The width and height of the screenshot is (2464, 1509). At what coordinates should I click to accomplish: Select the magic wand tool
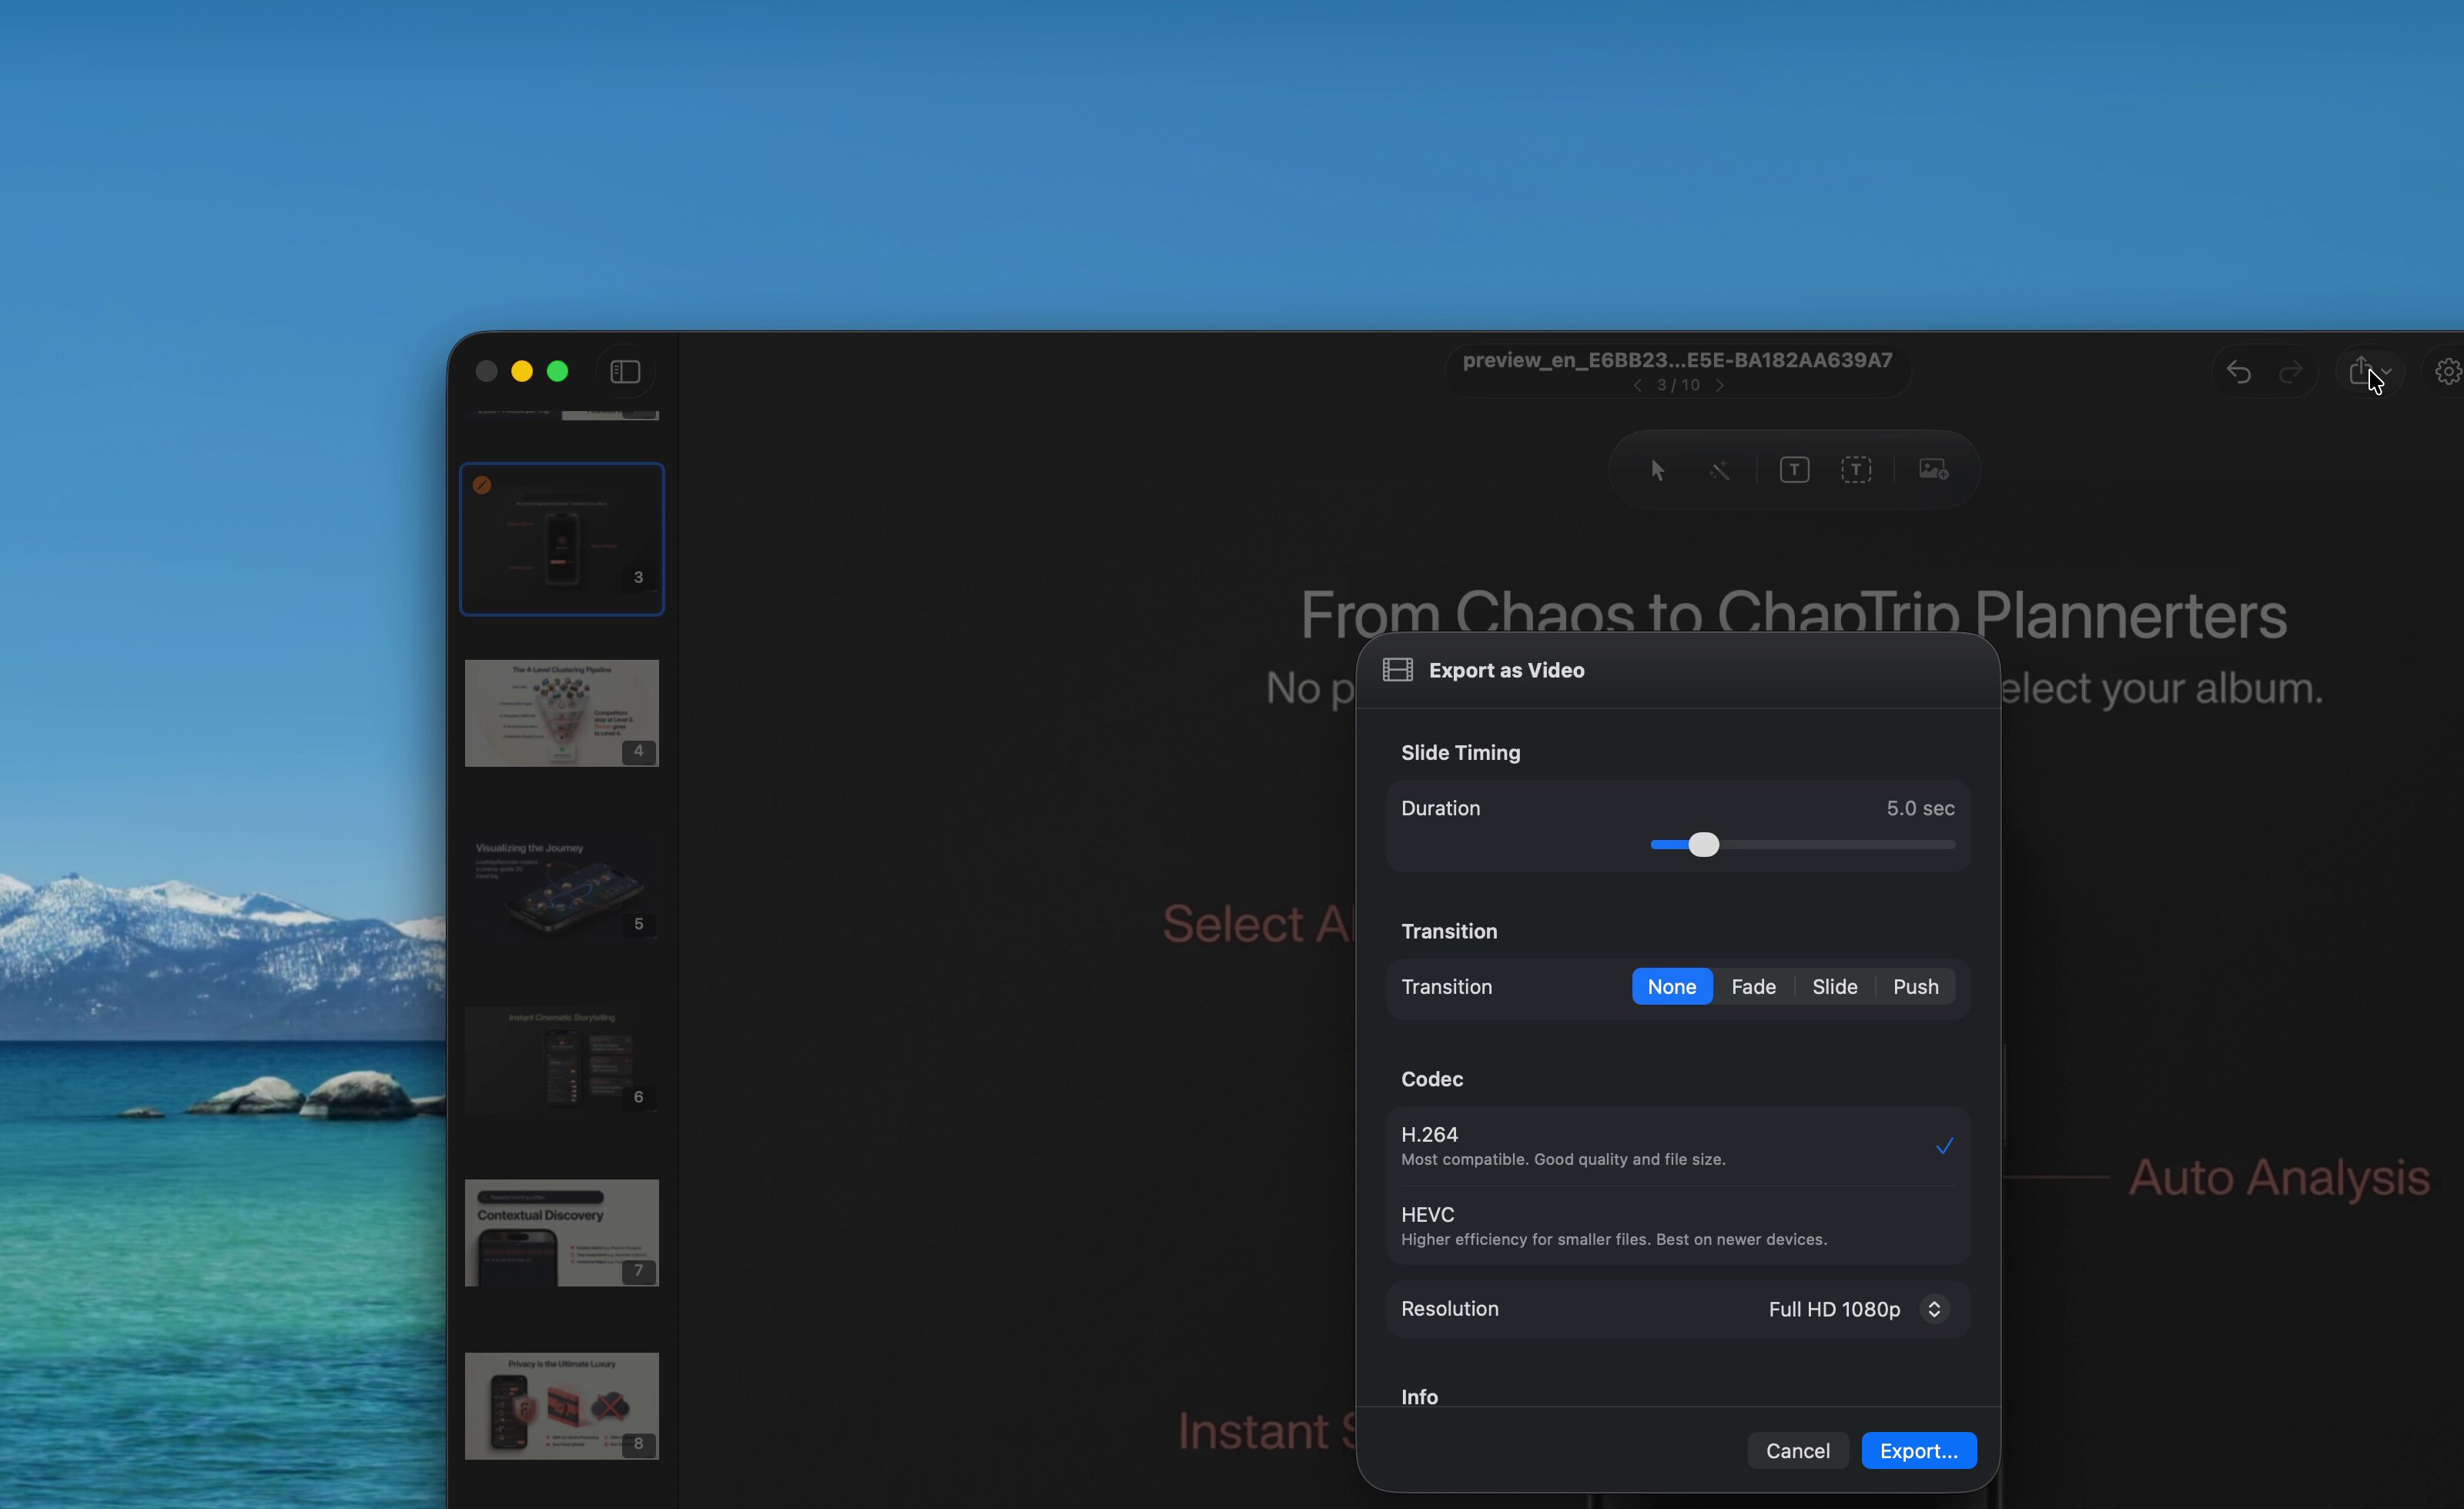(1720, 470)
